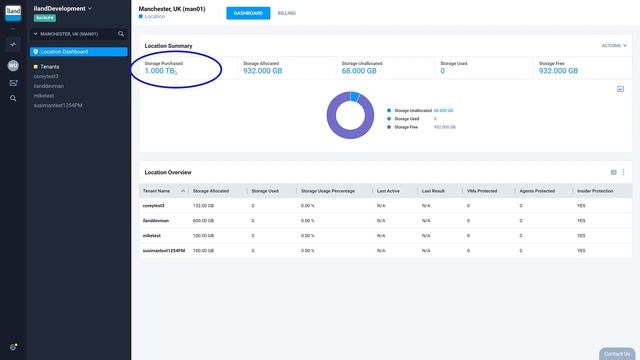Screen dimensions: 640x360
Task: Search within Manchester location list
Action: coord(121,34)
